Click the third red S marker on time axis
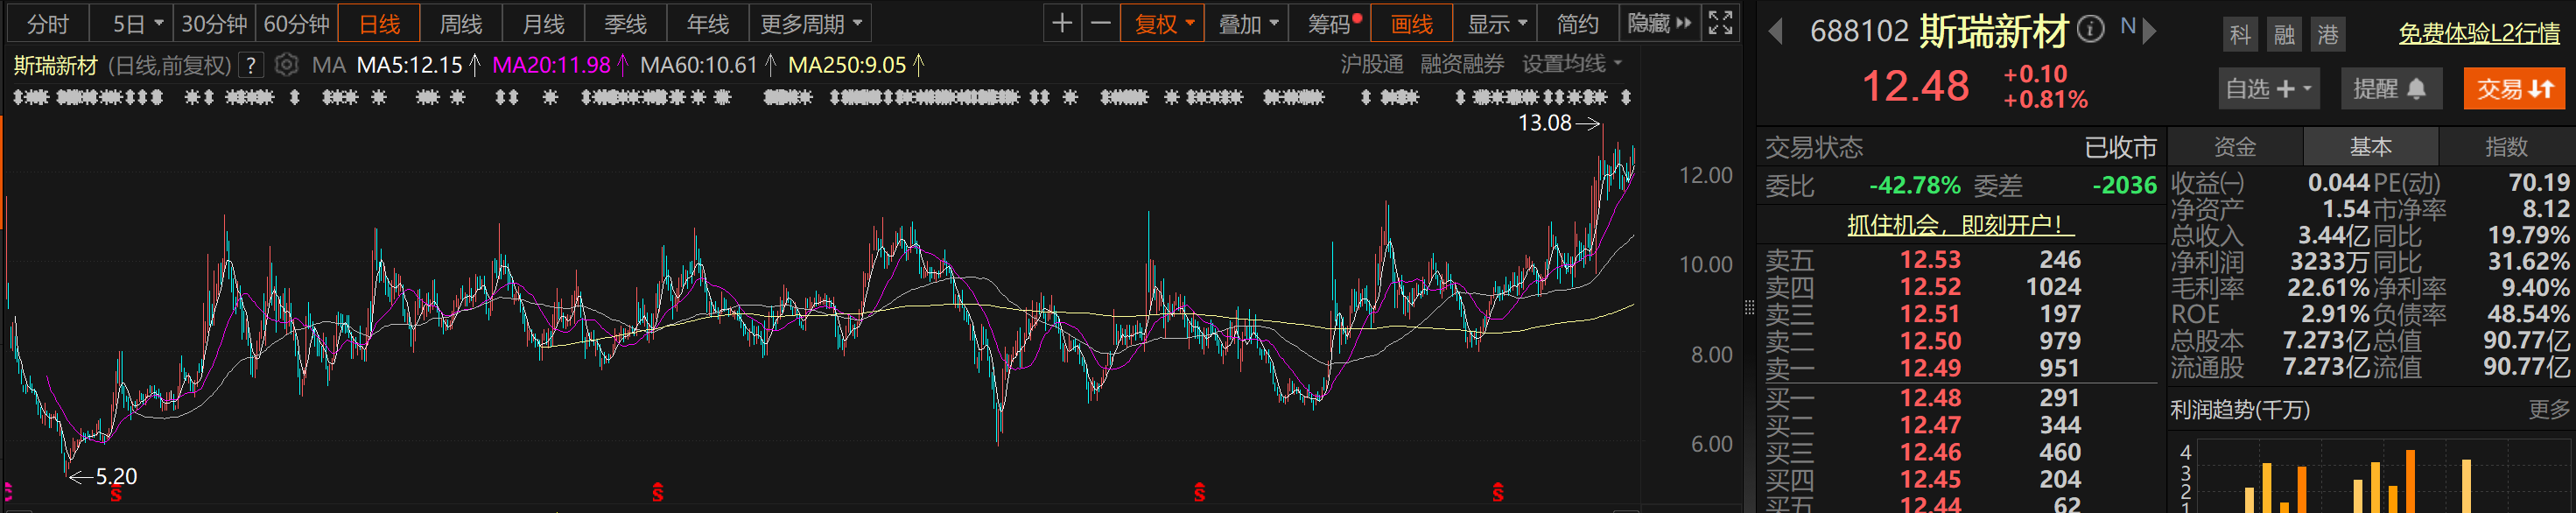 click(x=1199, y=493)
